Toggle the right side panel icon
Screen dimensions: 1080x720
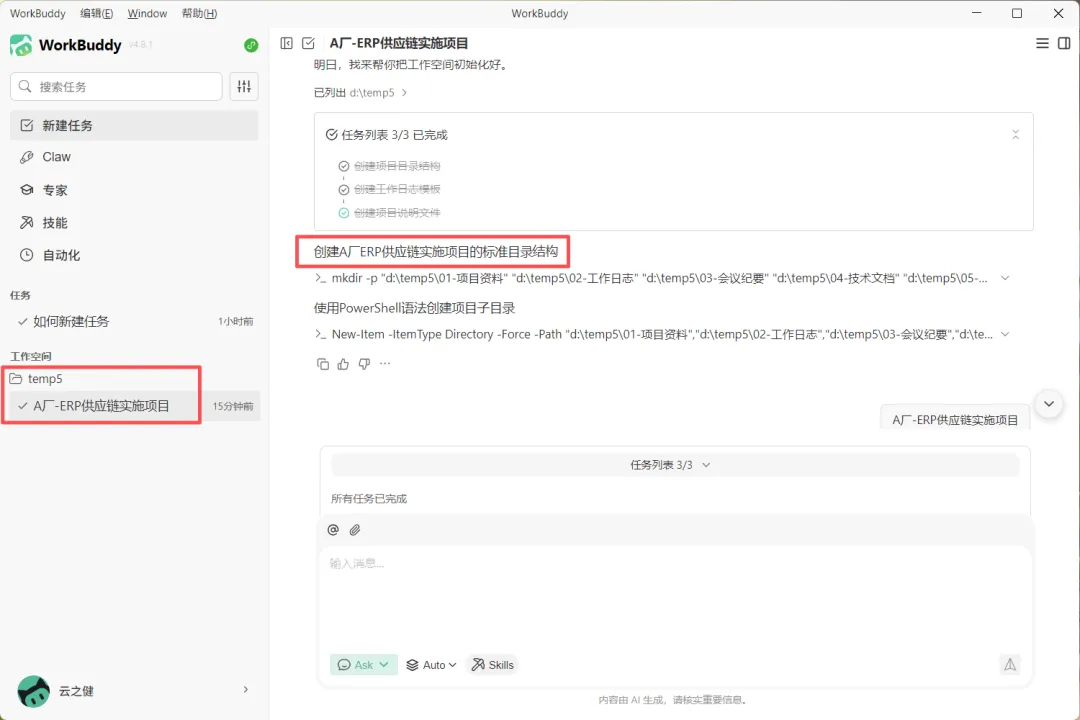coord(1064,43)
